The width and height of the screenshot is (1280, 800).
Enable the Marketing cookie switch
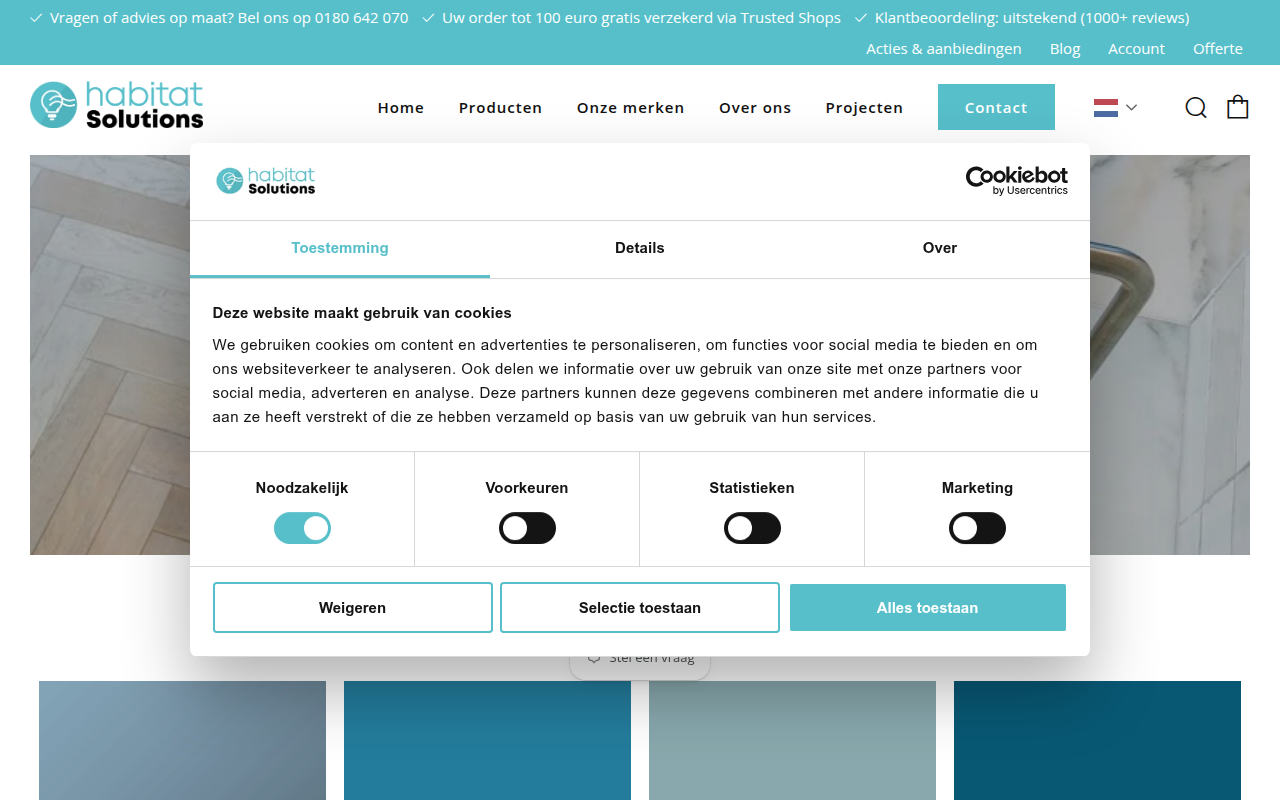(x=977, y=528)
